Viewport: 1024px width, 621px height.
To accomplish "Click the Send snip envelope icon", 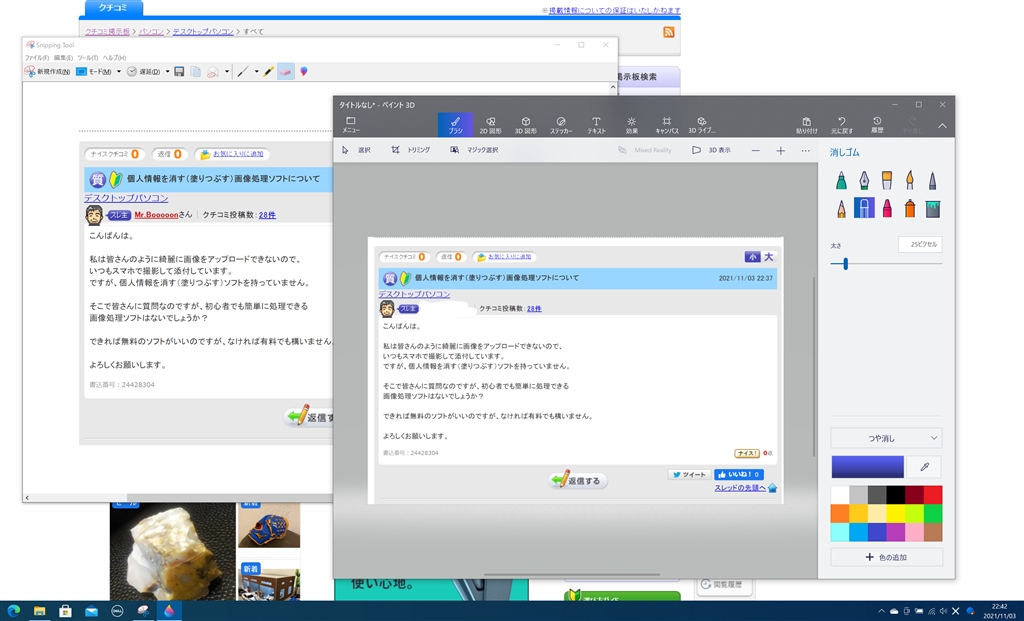I will 213,72.
